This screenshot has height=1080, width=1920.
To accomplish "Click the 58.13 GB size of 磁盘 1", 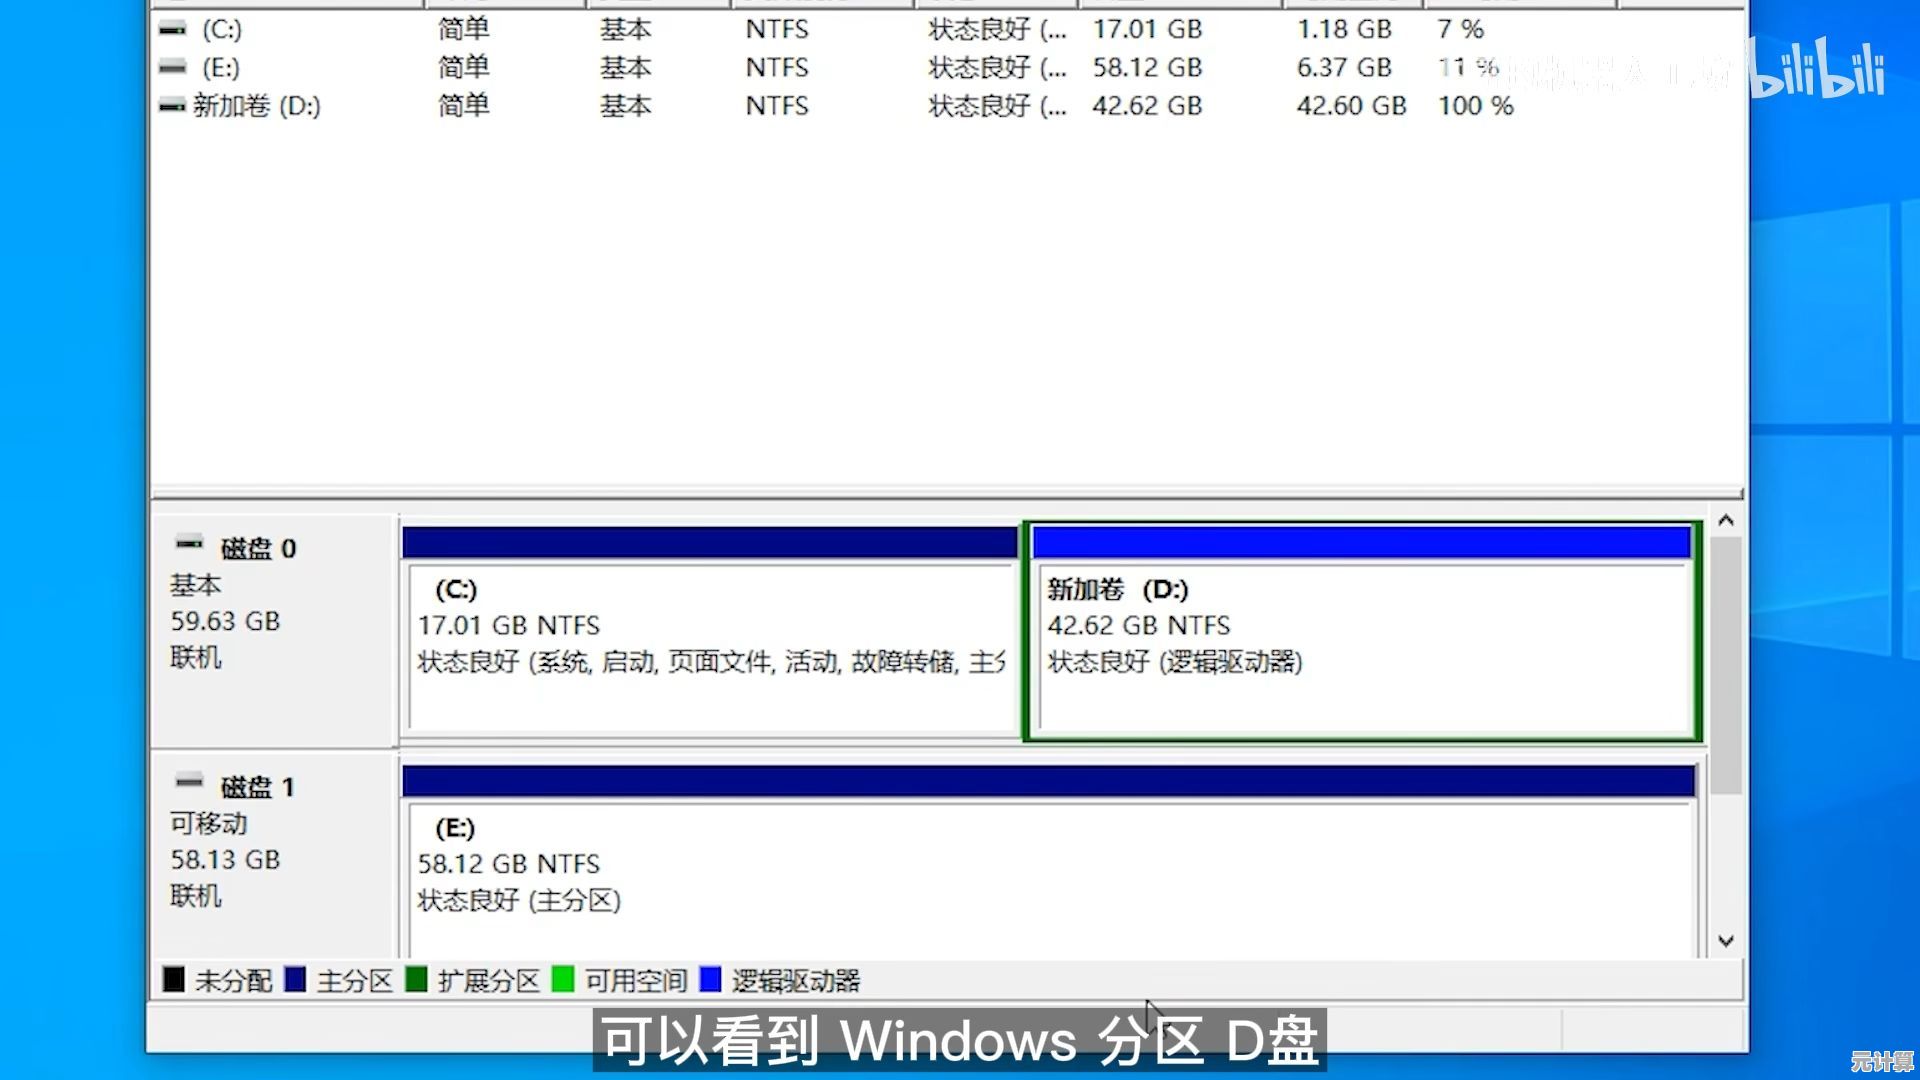I will [x=225, y=860].
